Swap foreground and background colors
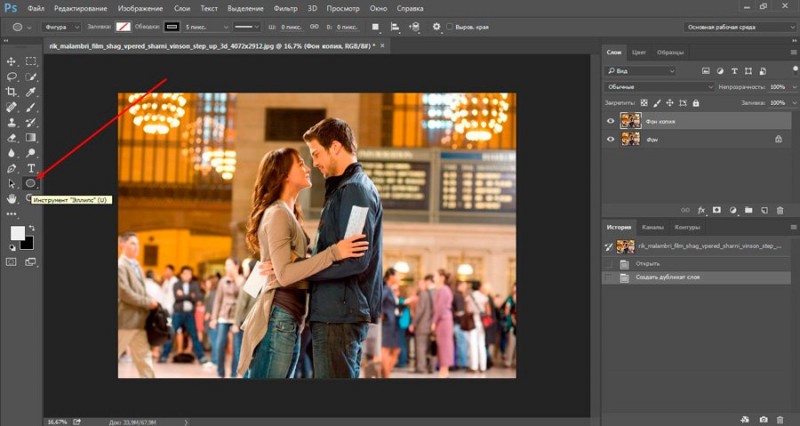Image resolution: width=800 pixels, height=426 pixels. tap(32, 228)
